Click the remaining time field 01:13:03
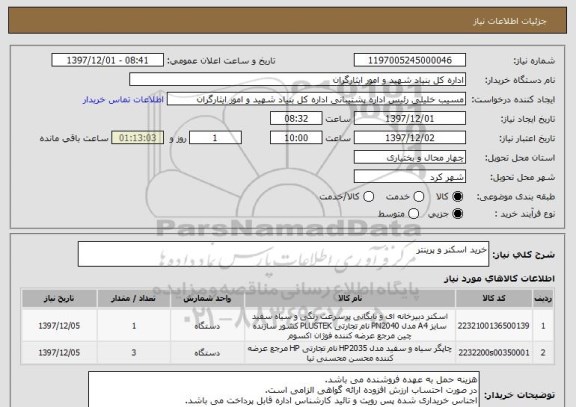The width and height of the screenshot is (576, 407). pyautogui.click(x=138, y=138)
